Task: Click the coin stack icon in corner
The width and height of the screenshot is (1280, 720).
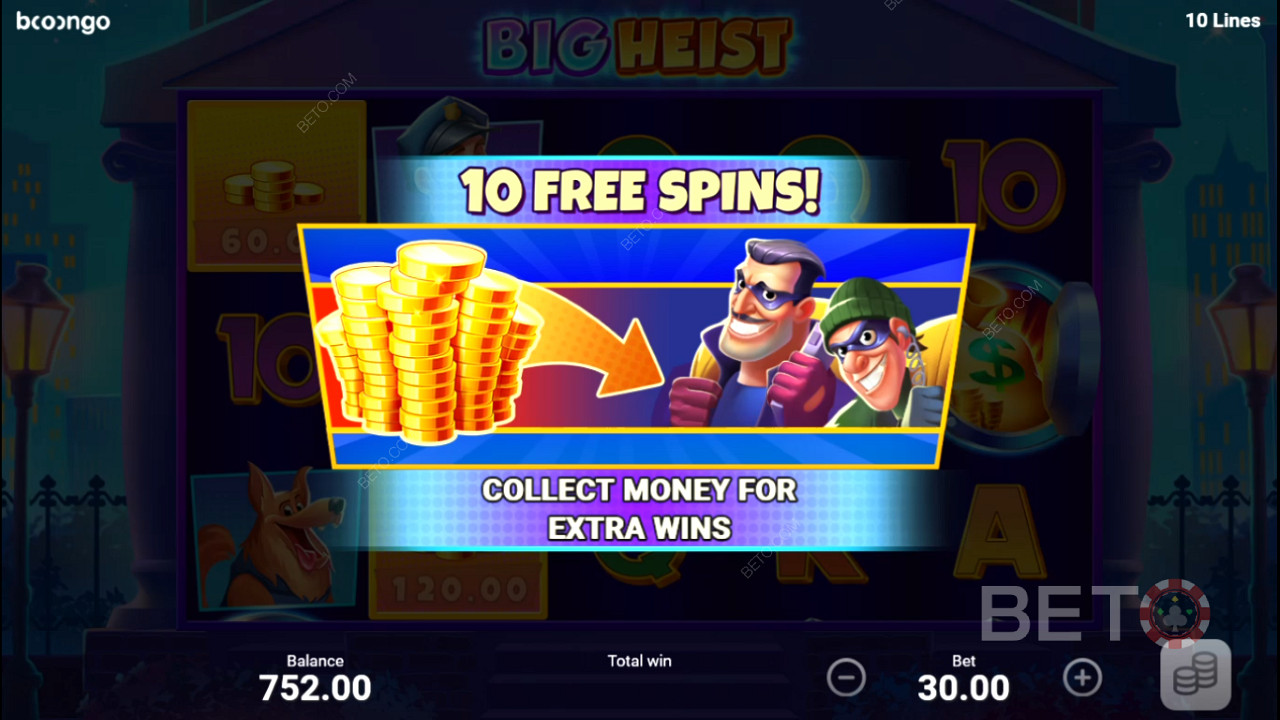Action: pos(1195,675)
